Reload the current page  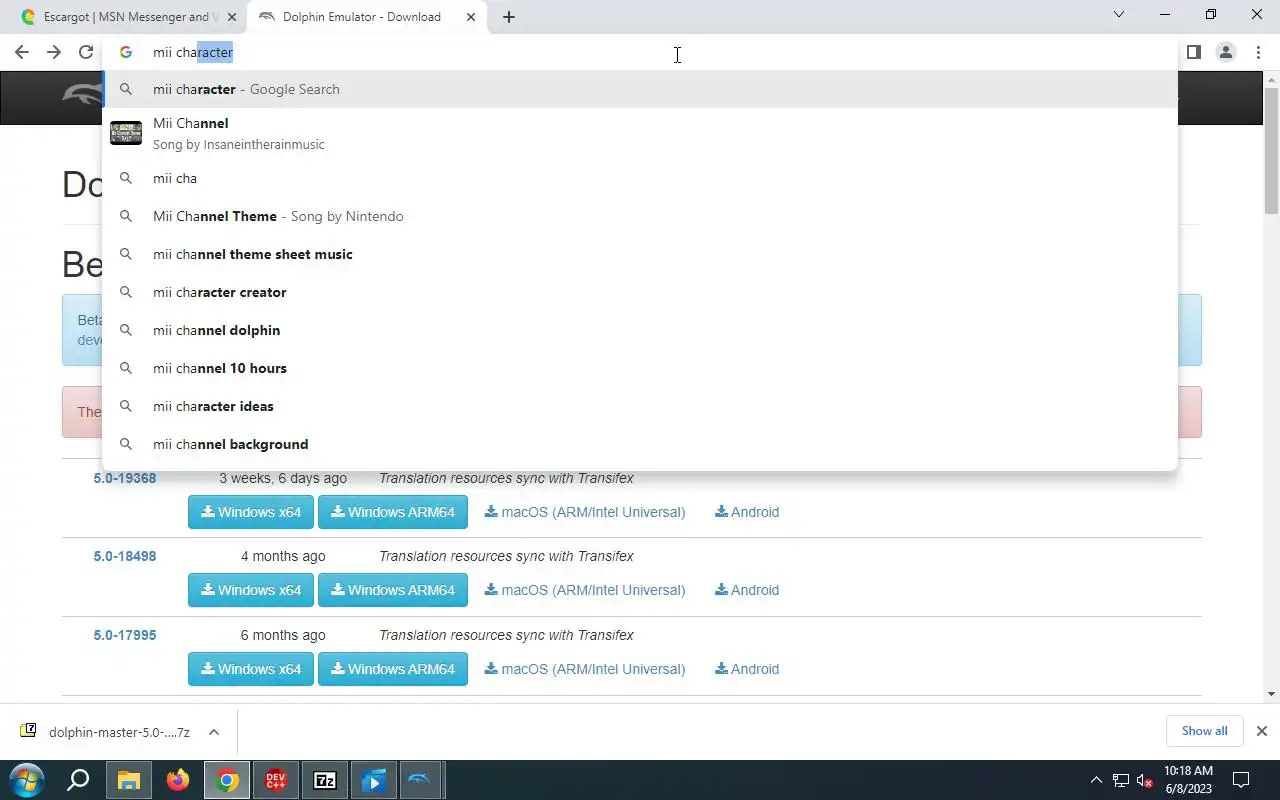point(86,52)
